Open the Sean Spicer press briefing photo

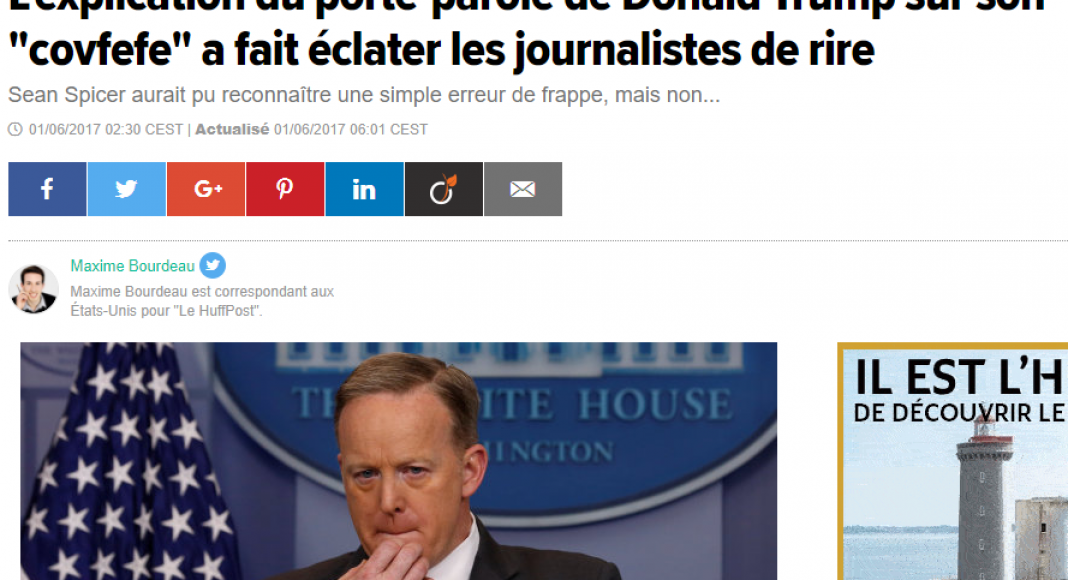point(398,461)
